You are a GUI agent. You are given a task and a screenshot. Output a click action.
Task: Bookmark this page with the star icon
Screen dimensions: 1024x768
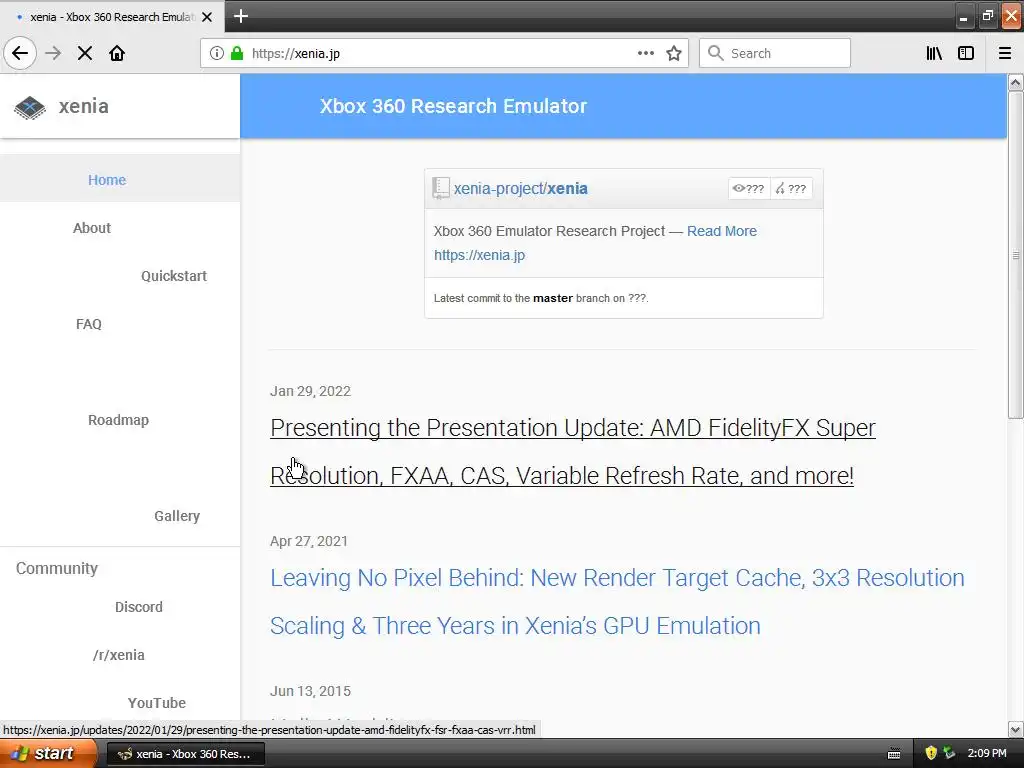[674, 53]
